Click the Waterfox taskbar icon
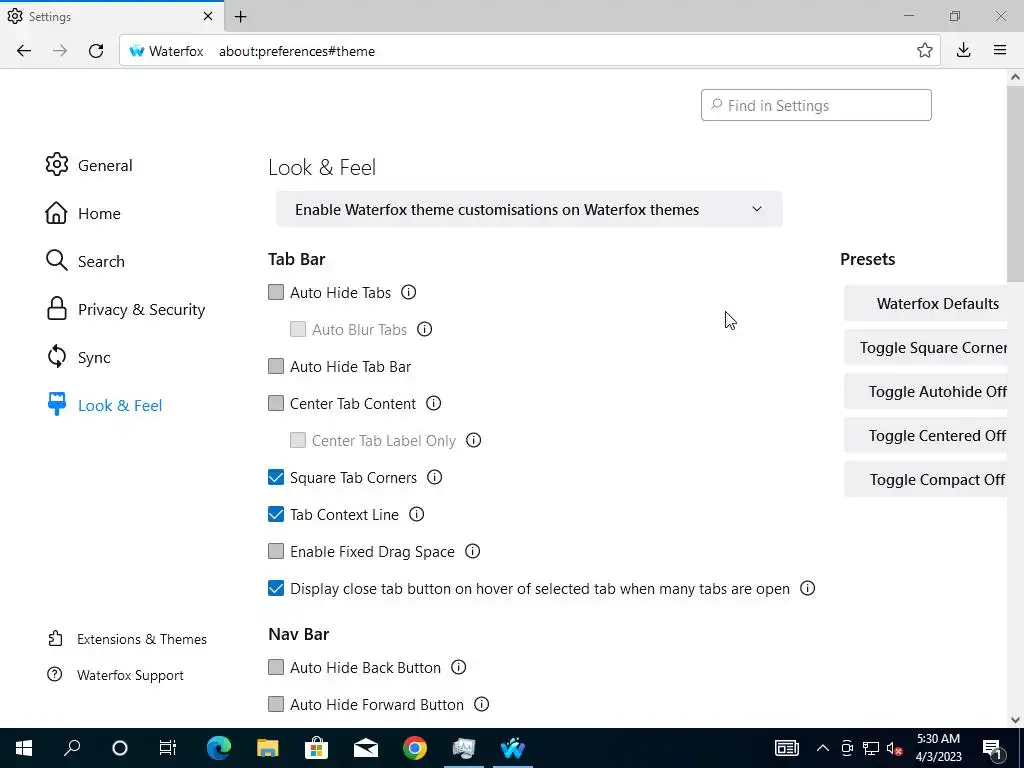This screenshot has width=1024, height=768. [513, 748]
